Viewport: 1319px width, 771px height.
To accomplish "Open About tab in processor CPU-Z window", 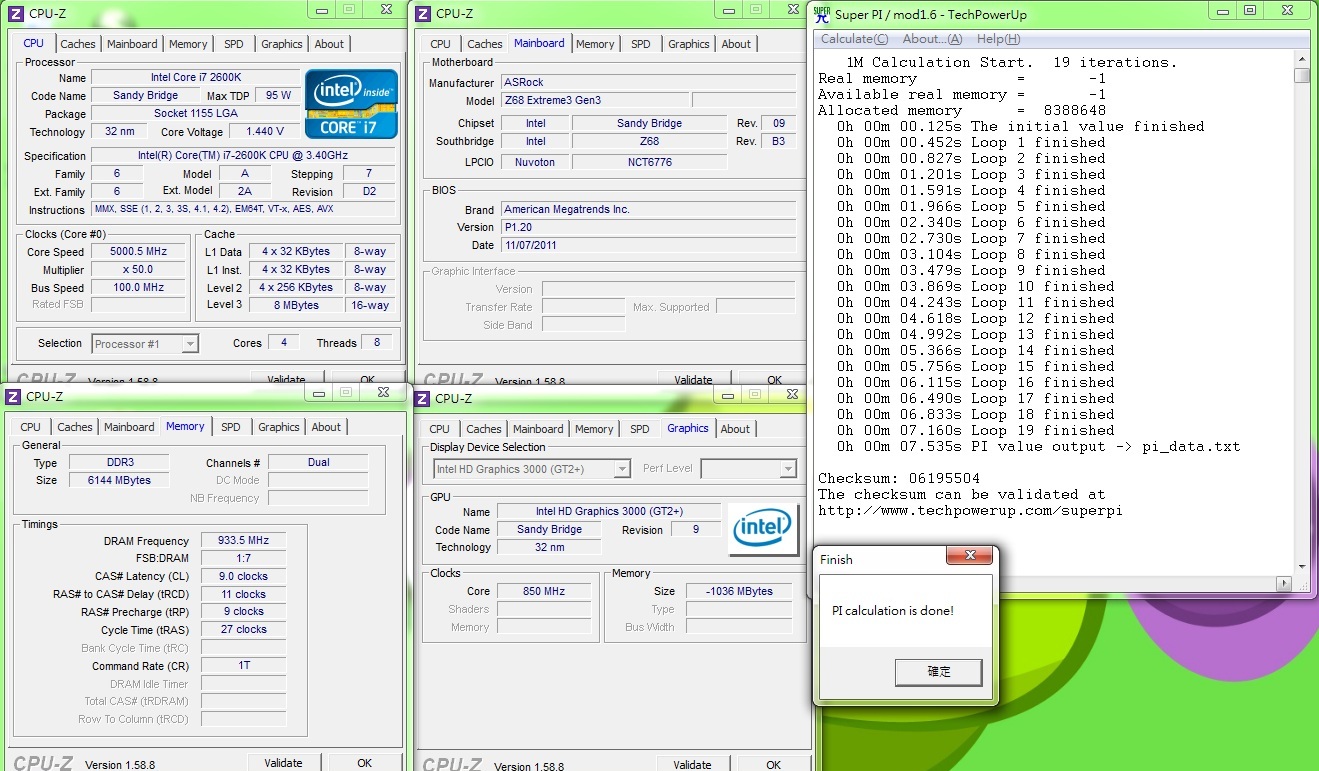I will pos(329,44).
